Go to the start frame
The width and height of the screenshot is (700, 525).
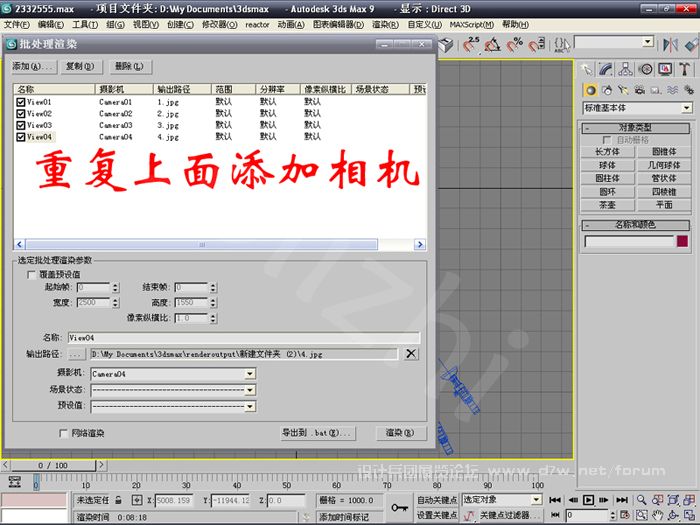[555, 500]
